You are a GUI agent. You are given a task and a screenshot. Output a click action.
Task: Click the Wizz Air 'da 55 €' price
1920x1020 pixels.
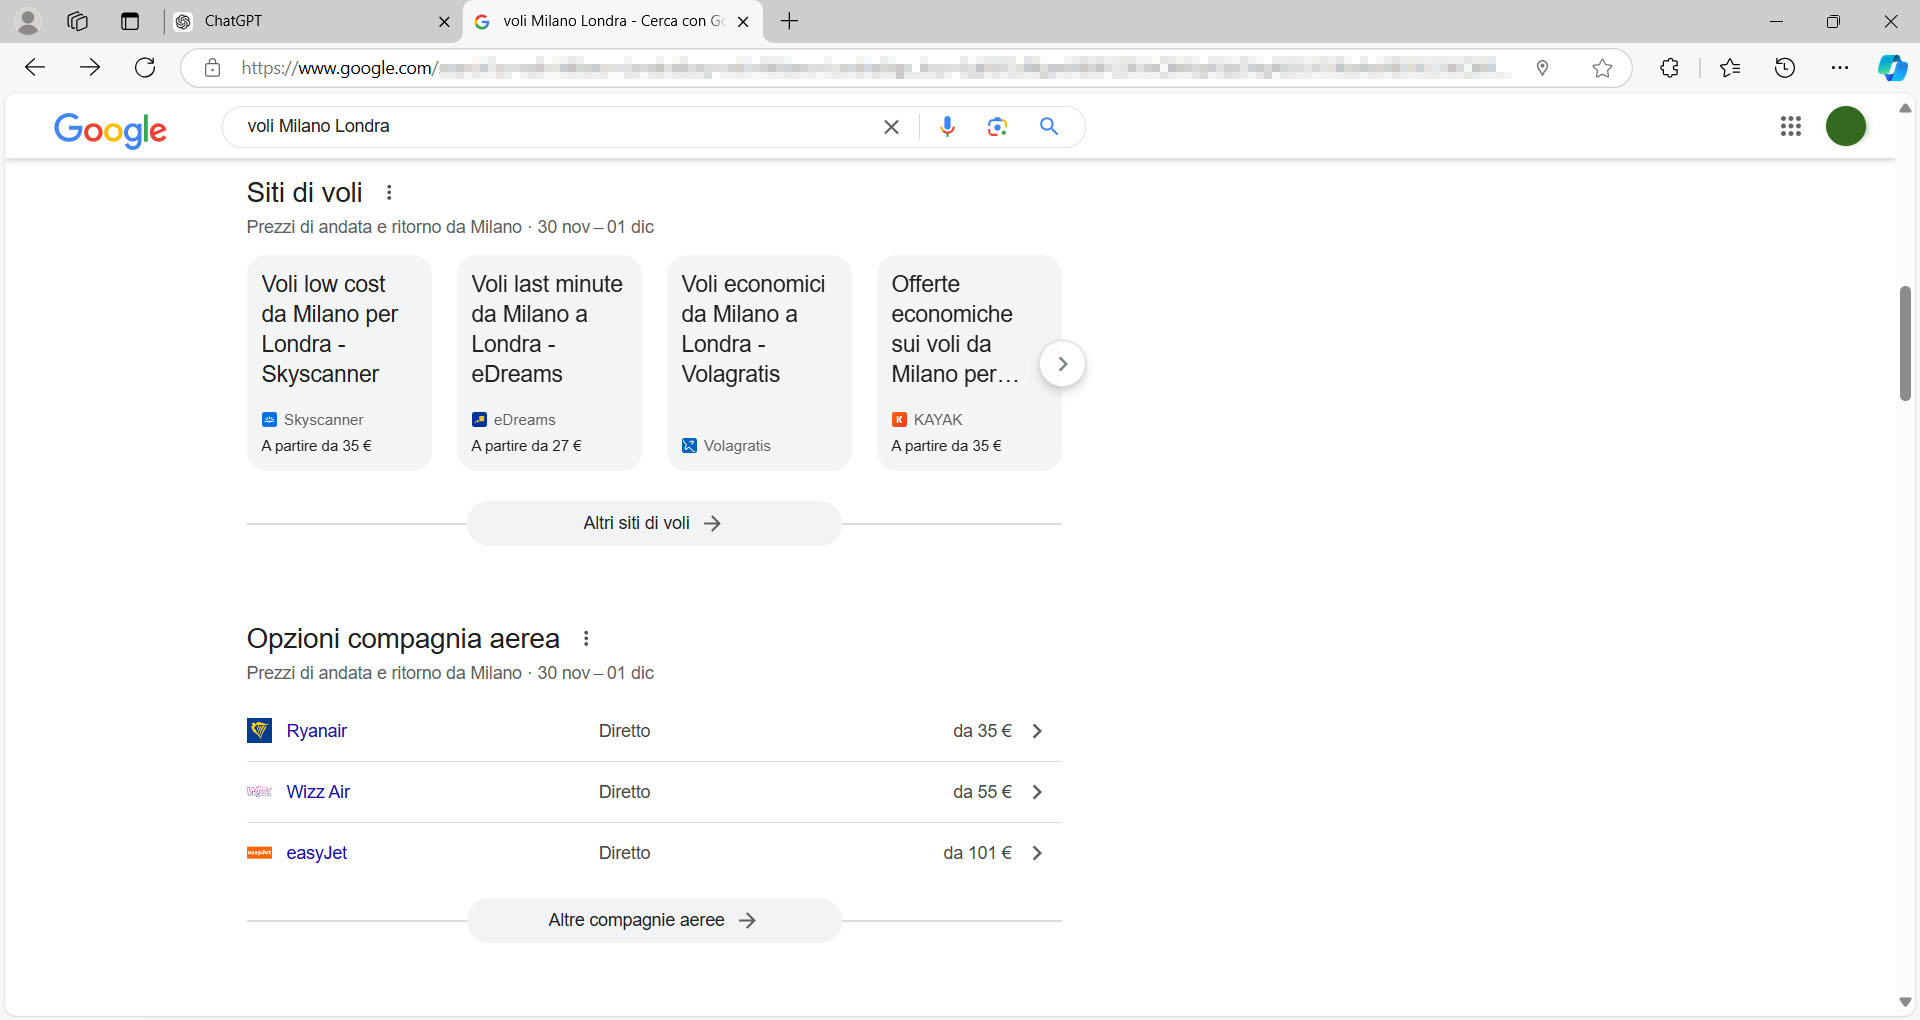pos(982,792)
